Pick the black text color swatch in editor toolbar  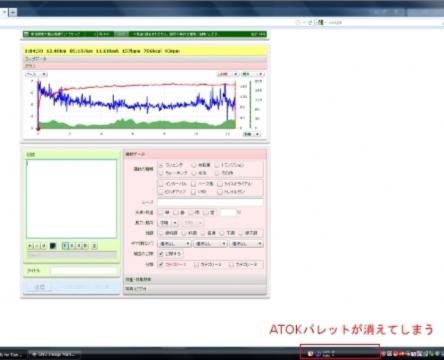[x=53, y=246]
